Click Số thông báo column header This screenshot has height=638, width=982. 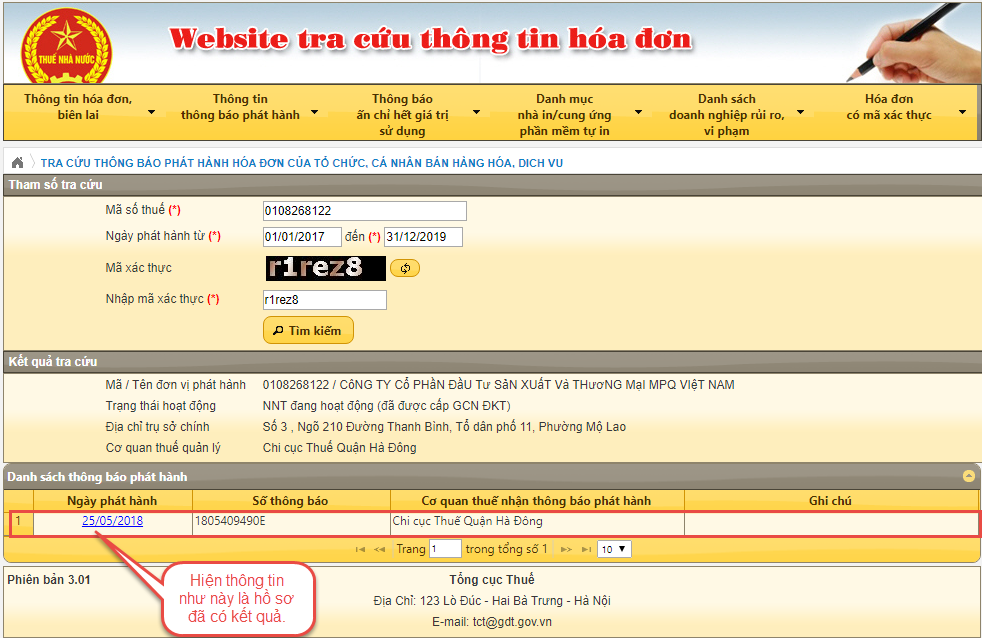click(x=291, y=501)
